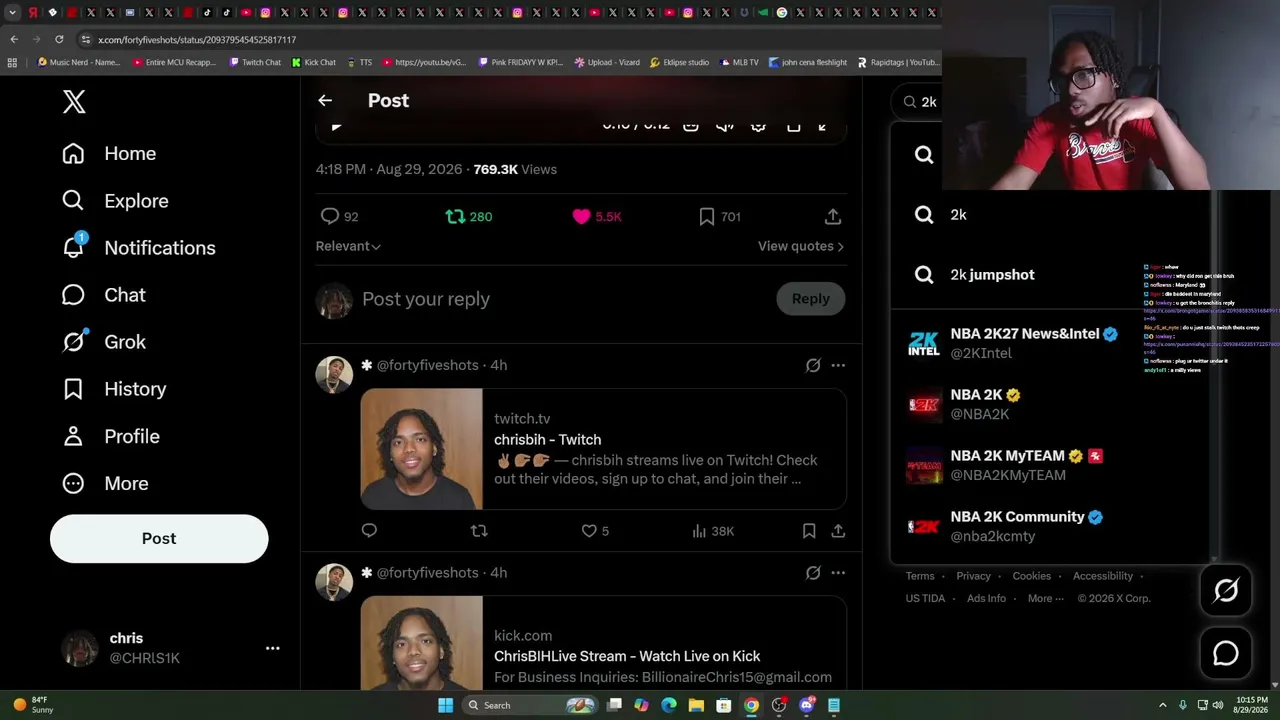Viewport: 1280px width, 720px height.
Task: Open Microsoft Edge from the taskbar
Action: (669, 705)
